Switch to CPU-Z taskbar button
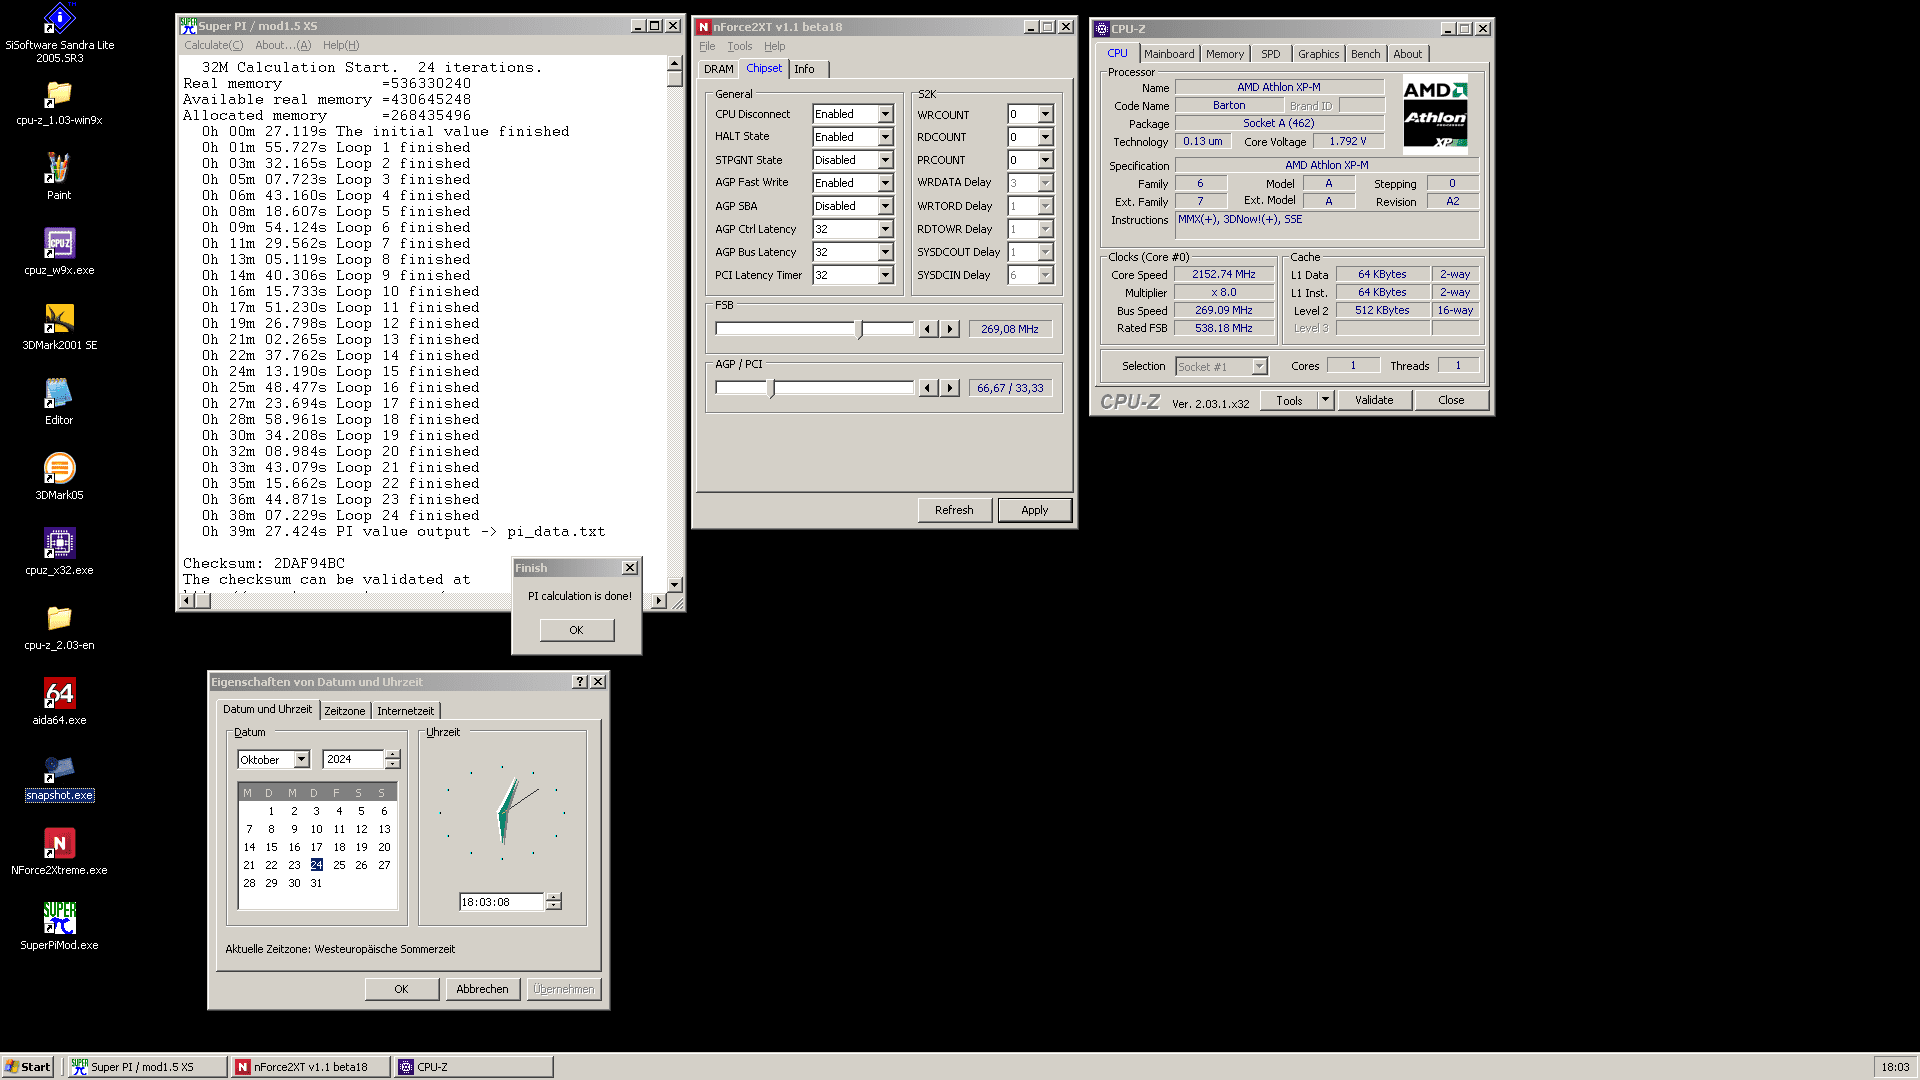 (474, 1067)
